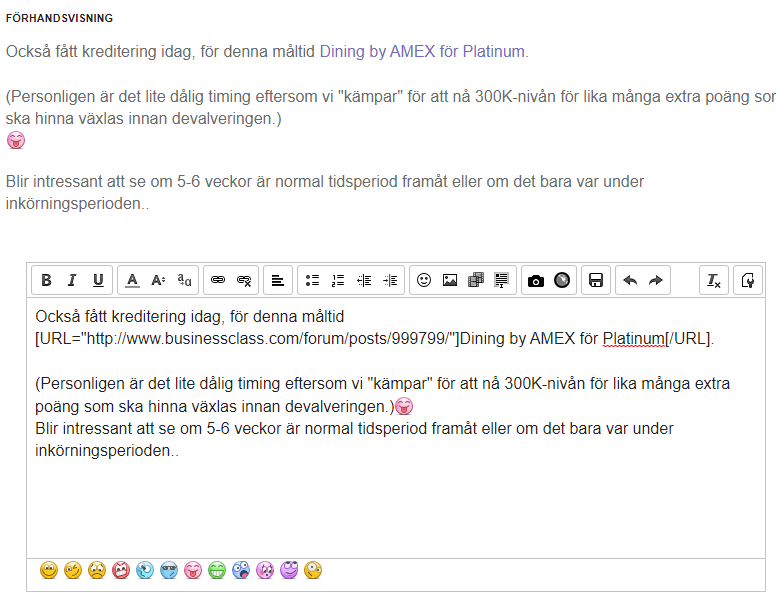Image resolution: width=776 pixels, height=602 pixels.
Task: Open the text alignment dropdown
Action: tap(278, 281)
